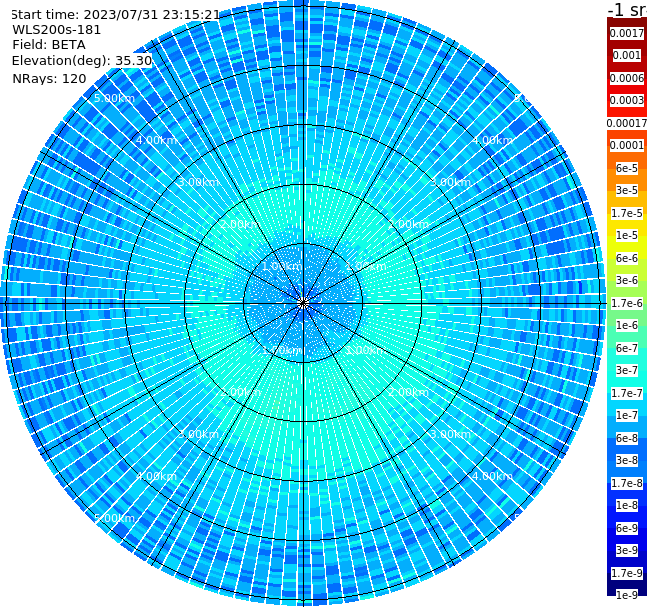Click the 1.7e-7 colorbar label

tap(627, 393)
